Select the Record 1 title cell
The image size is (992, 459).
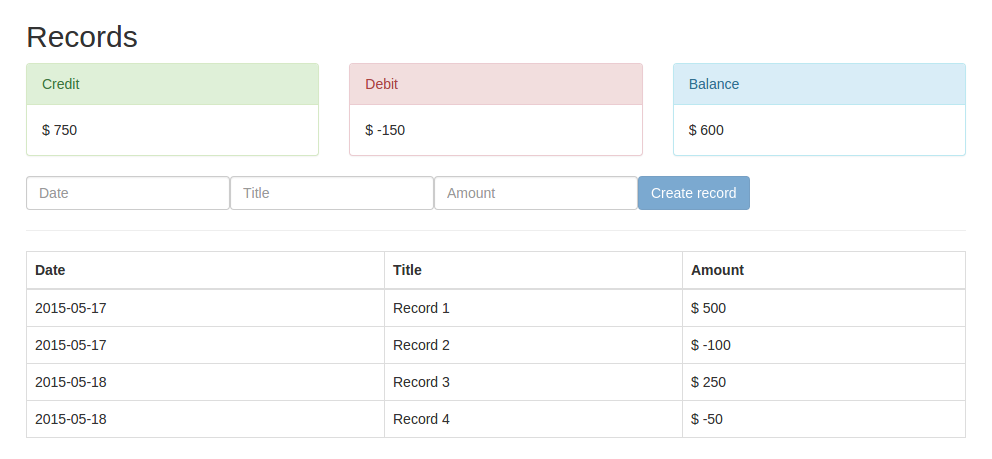pyautogui.click(x=421, y=308)
